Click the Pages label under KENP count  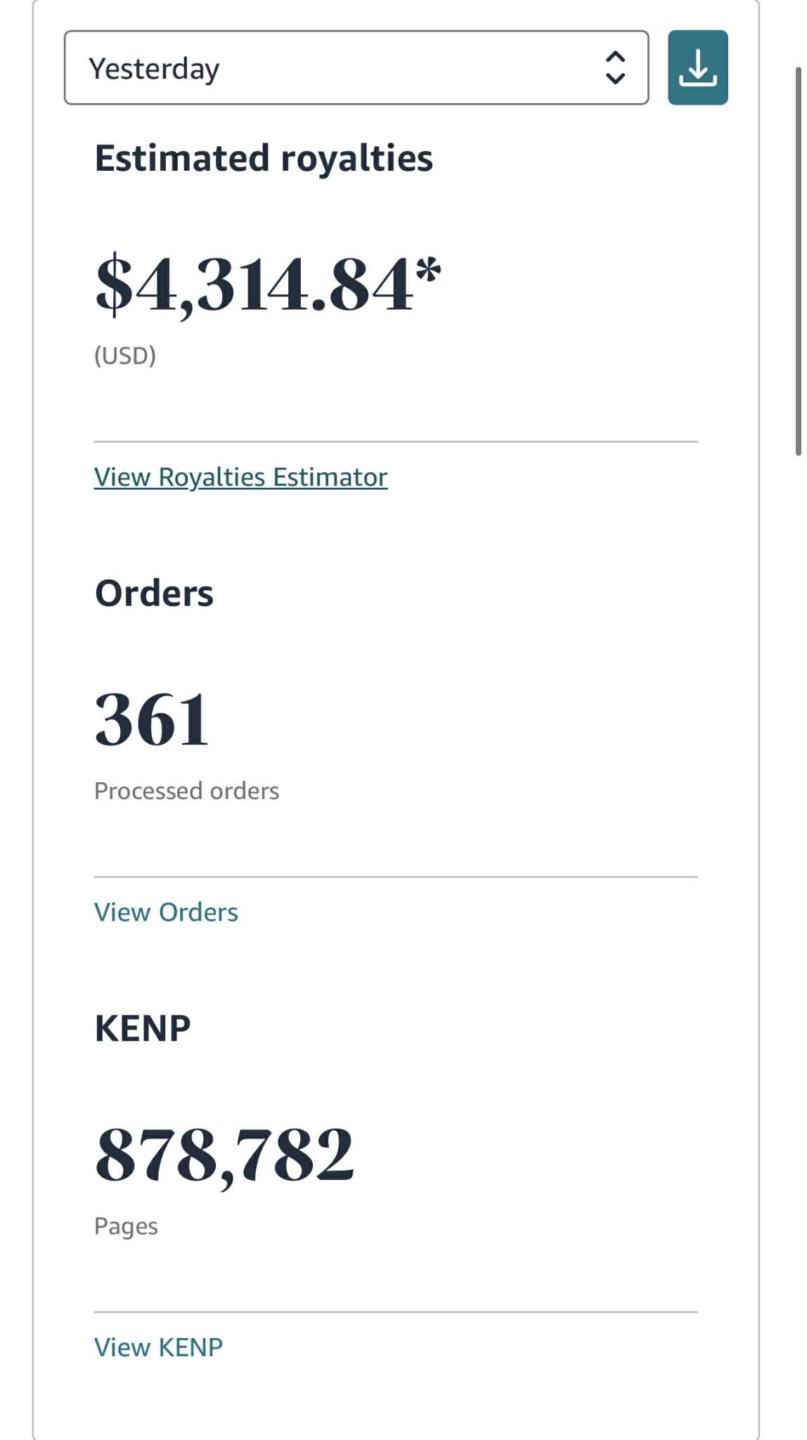click(126, 1226)
